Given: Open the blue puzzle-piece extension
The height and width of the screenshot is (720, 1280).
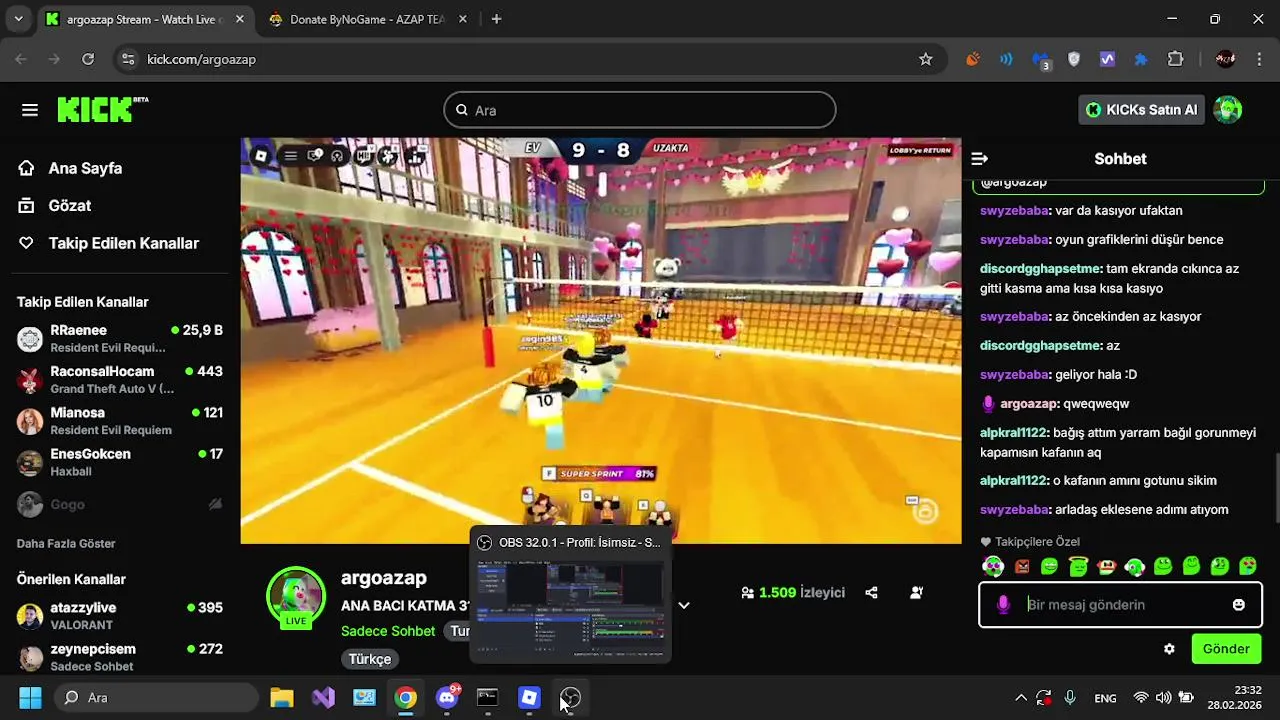Looking at the screenshot, I should click(1141, 59).
